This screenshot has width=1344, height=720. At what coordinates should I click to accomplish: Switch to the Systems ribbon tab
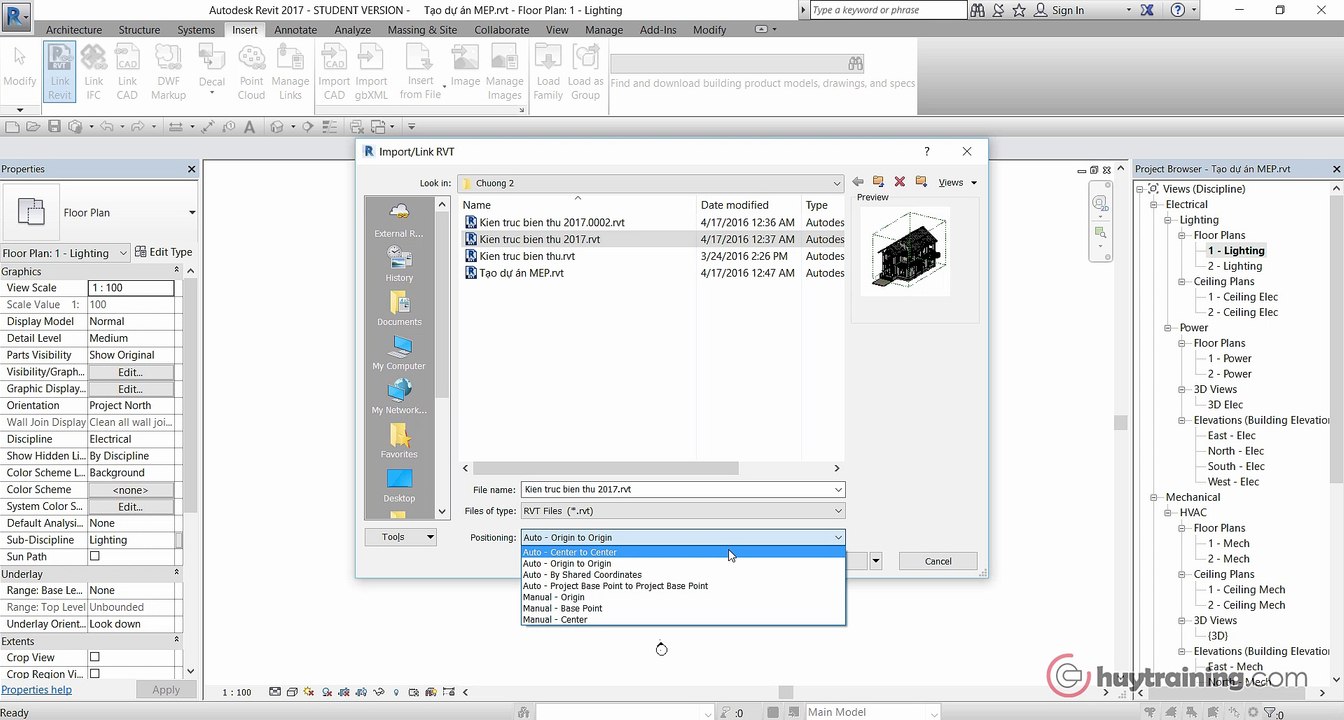196,30
